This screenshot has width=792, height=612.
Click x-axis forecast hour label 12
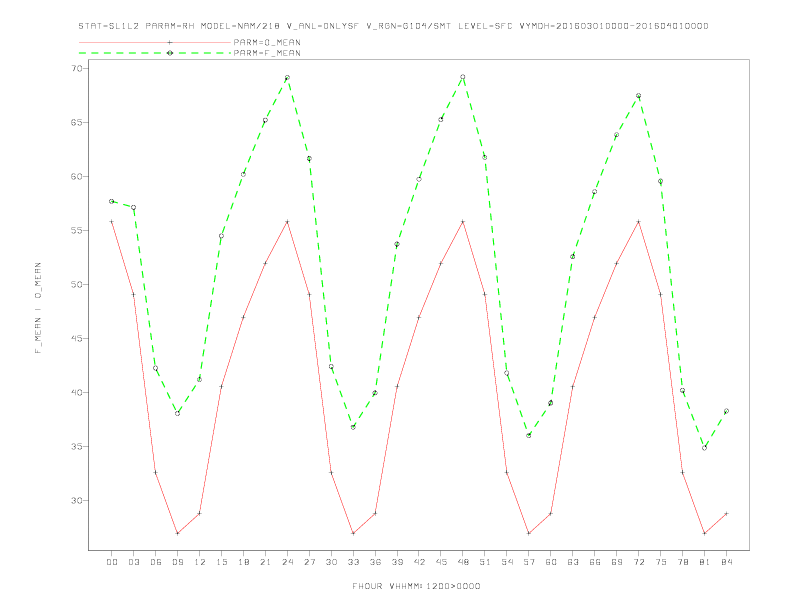(x=200, y=562)
